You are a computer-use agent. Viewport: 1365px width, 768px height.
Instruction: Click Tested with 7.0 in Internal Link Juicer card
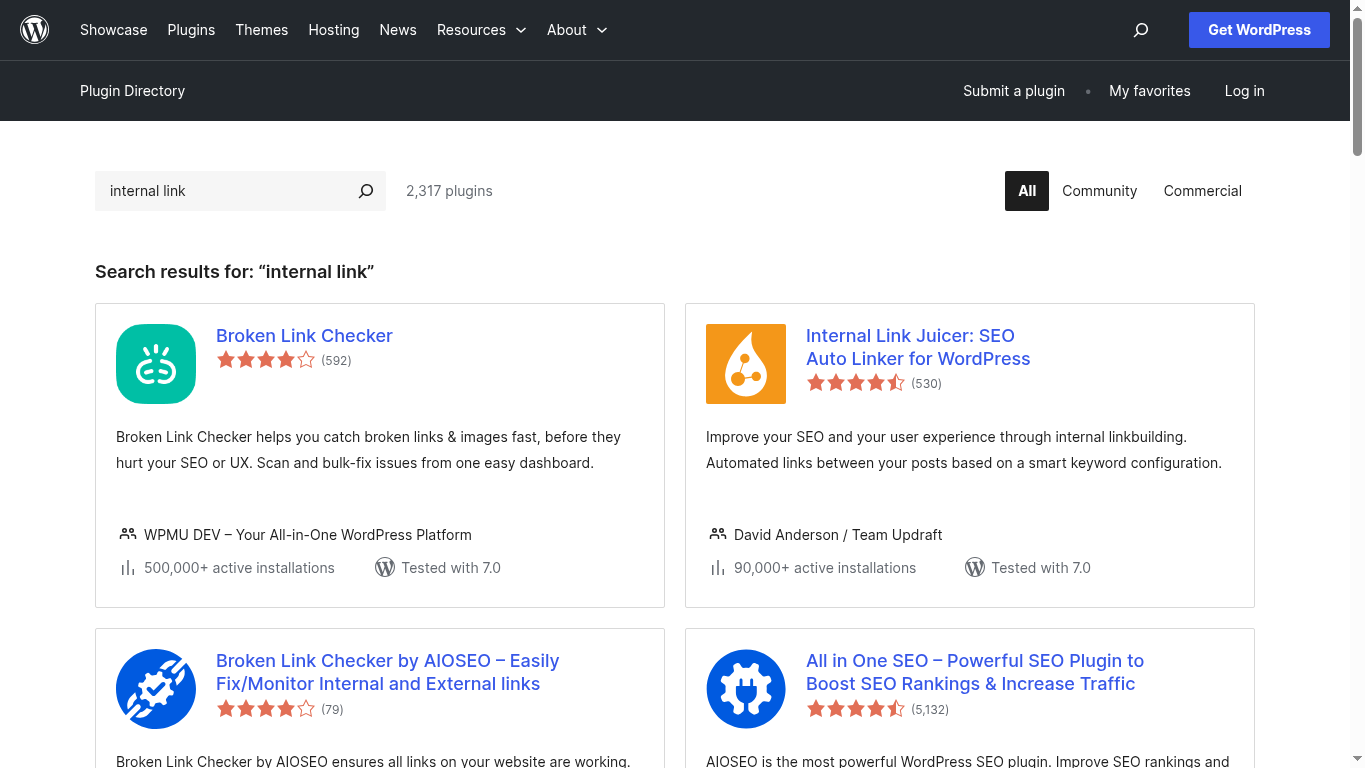click(1041, 568)
